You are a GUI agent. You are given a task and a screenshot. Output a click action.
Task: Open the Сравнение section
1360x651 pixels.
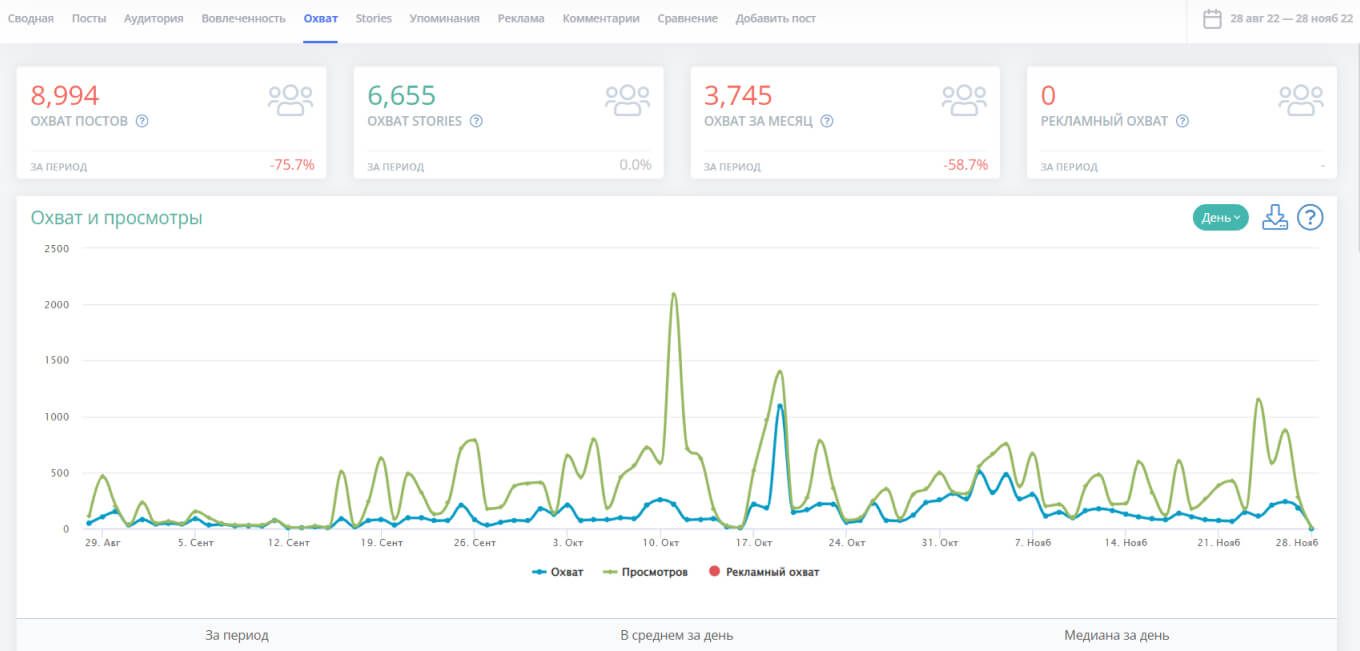pyautogui.click(x=687, y=19)
